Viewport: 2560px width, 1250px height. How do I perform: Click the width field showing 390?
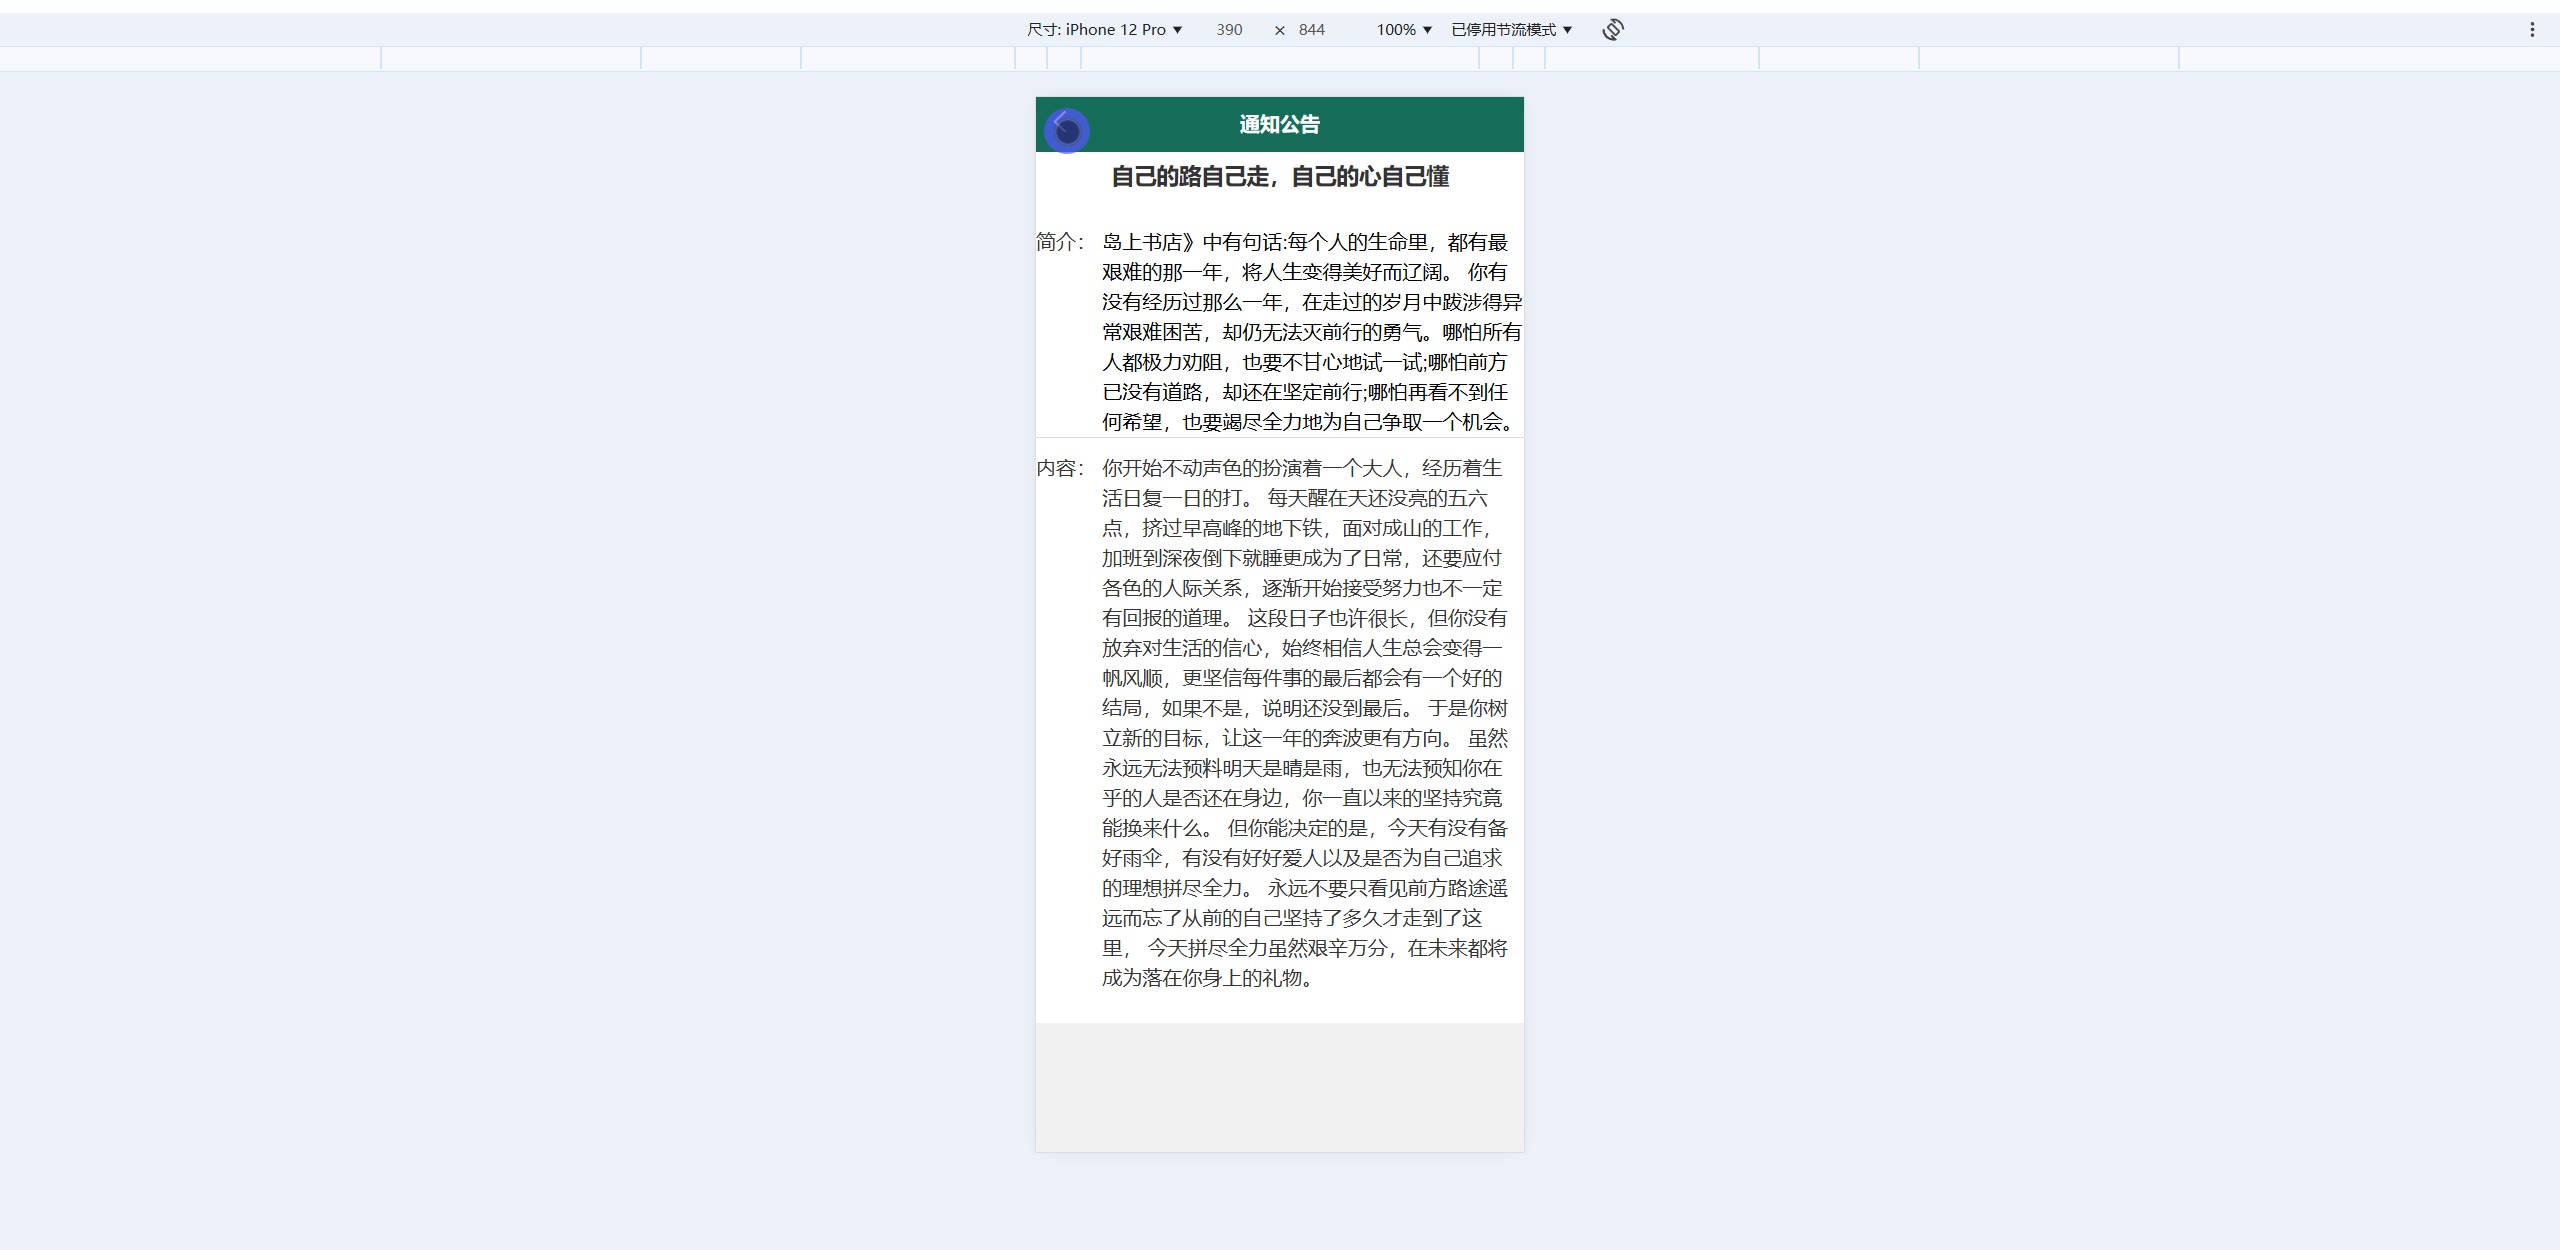(1229, 30)
